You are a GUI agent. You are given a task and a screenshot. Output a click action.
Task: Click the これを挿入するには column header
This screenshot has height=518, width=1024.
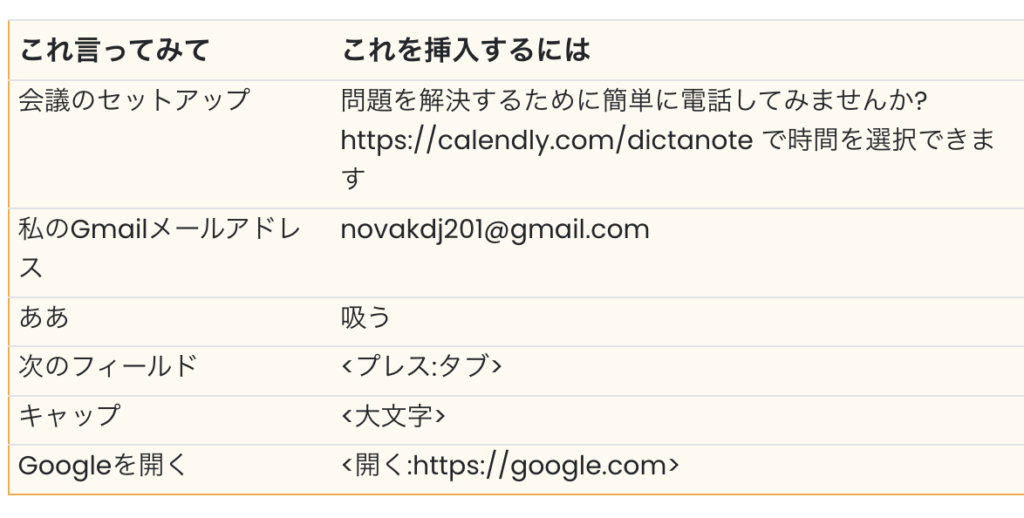pyautogui.click(x=466, y=50)
